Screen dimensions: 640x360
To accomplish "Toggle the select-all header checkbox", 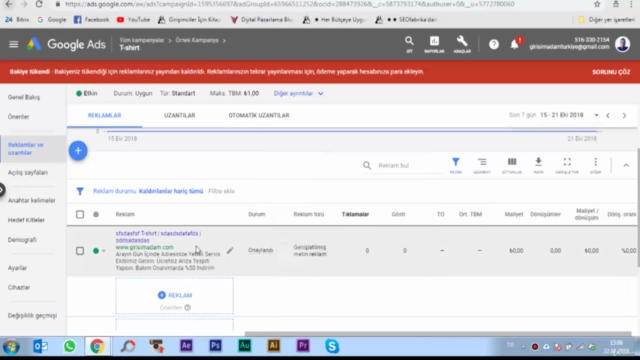I will pos(80,214).
